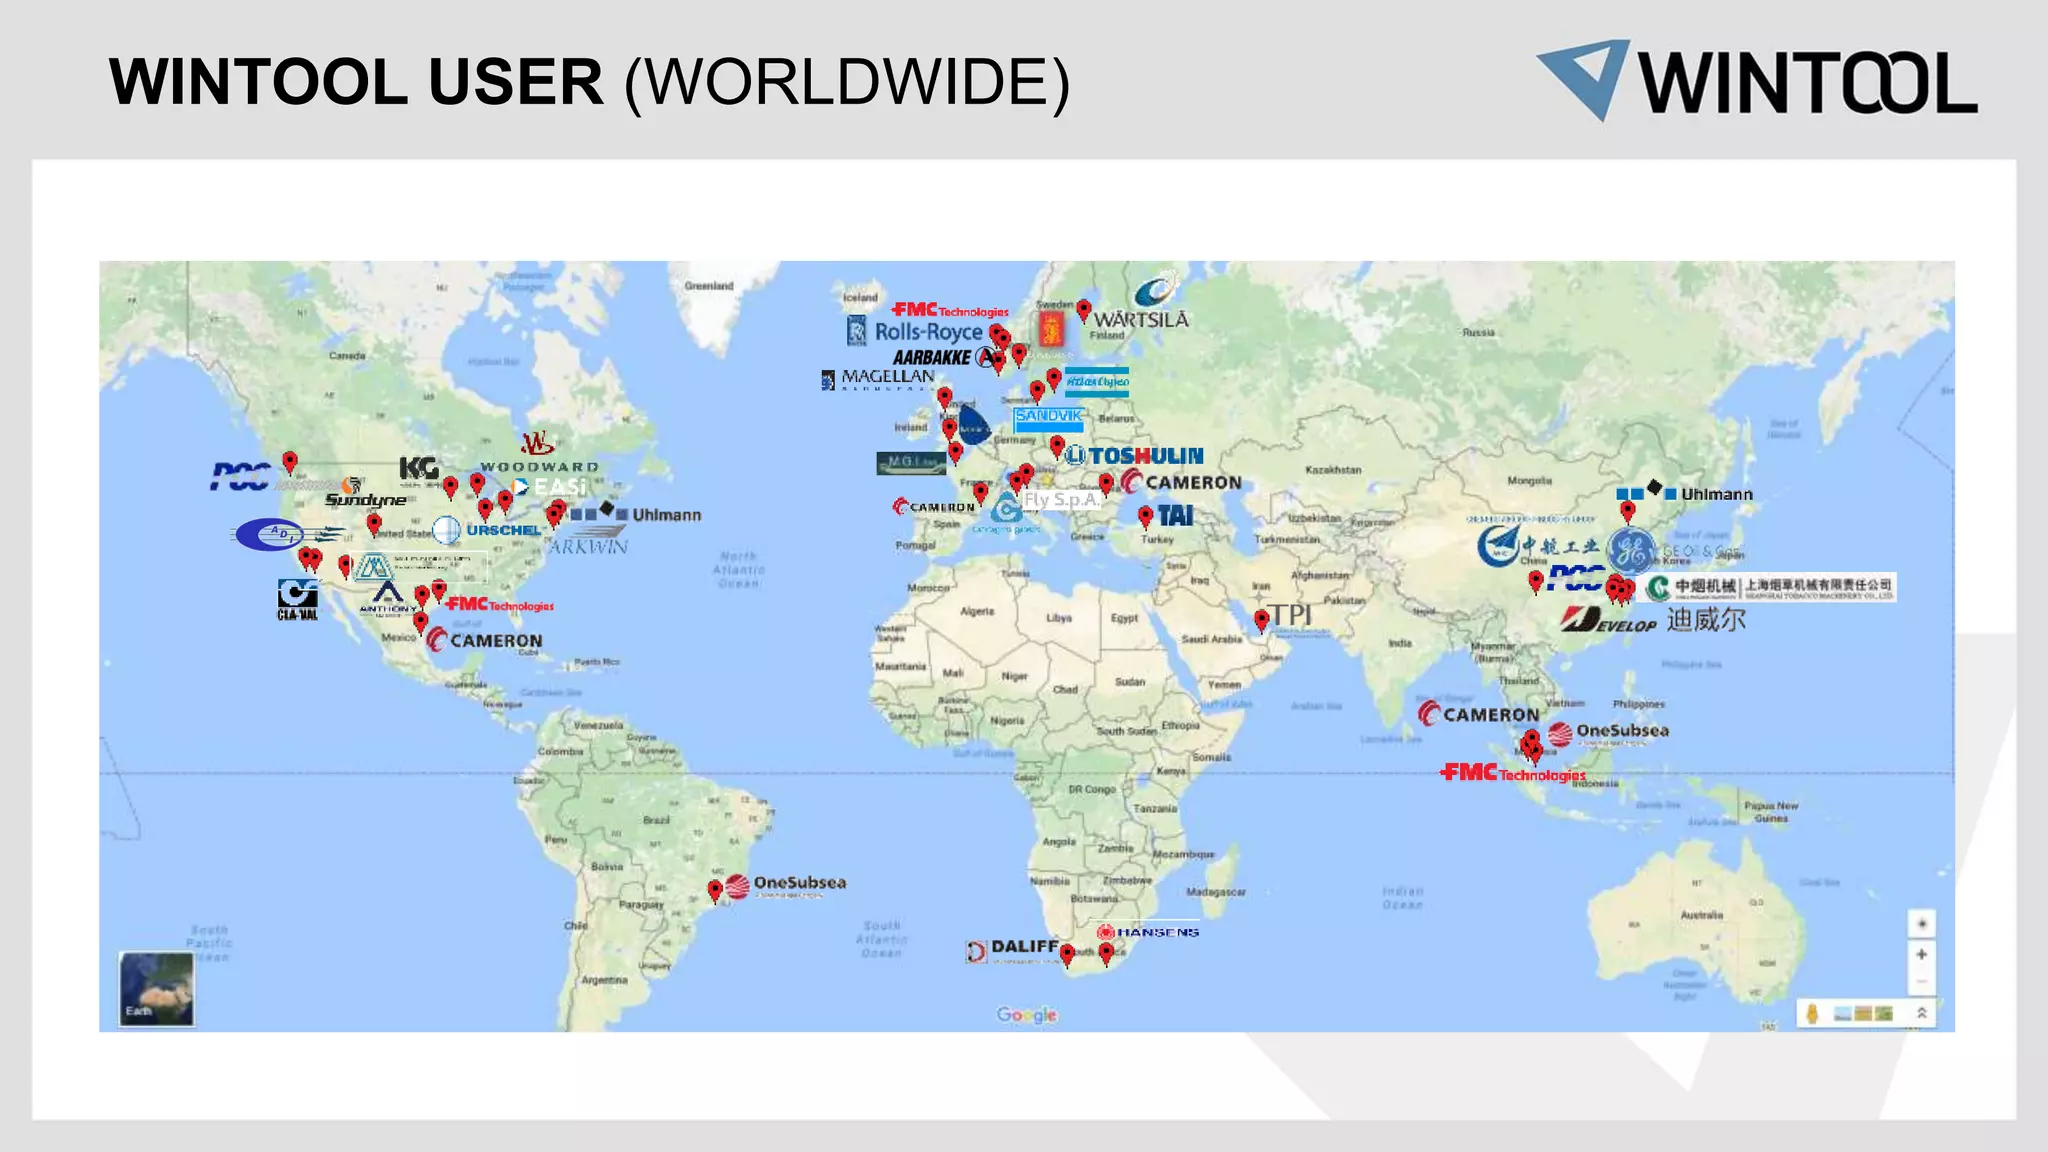Click the MAGELLAN logo
This screenshot has height=1152, width=2048.
(879, 379)
